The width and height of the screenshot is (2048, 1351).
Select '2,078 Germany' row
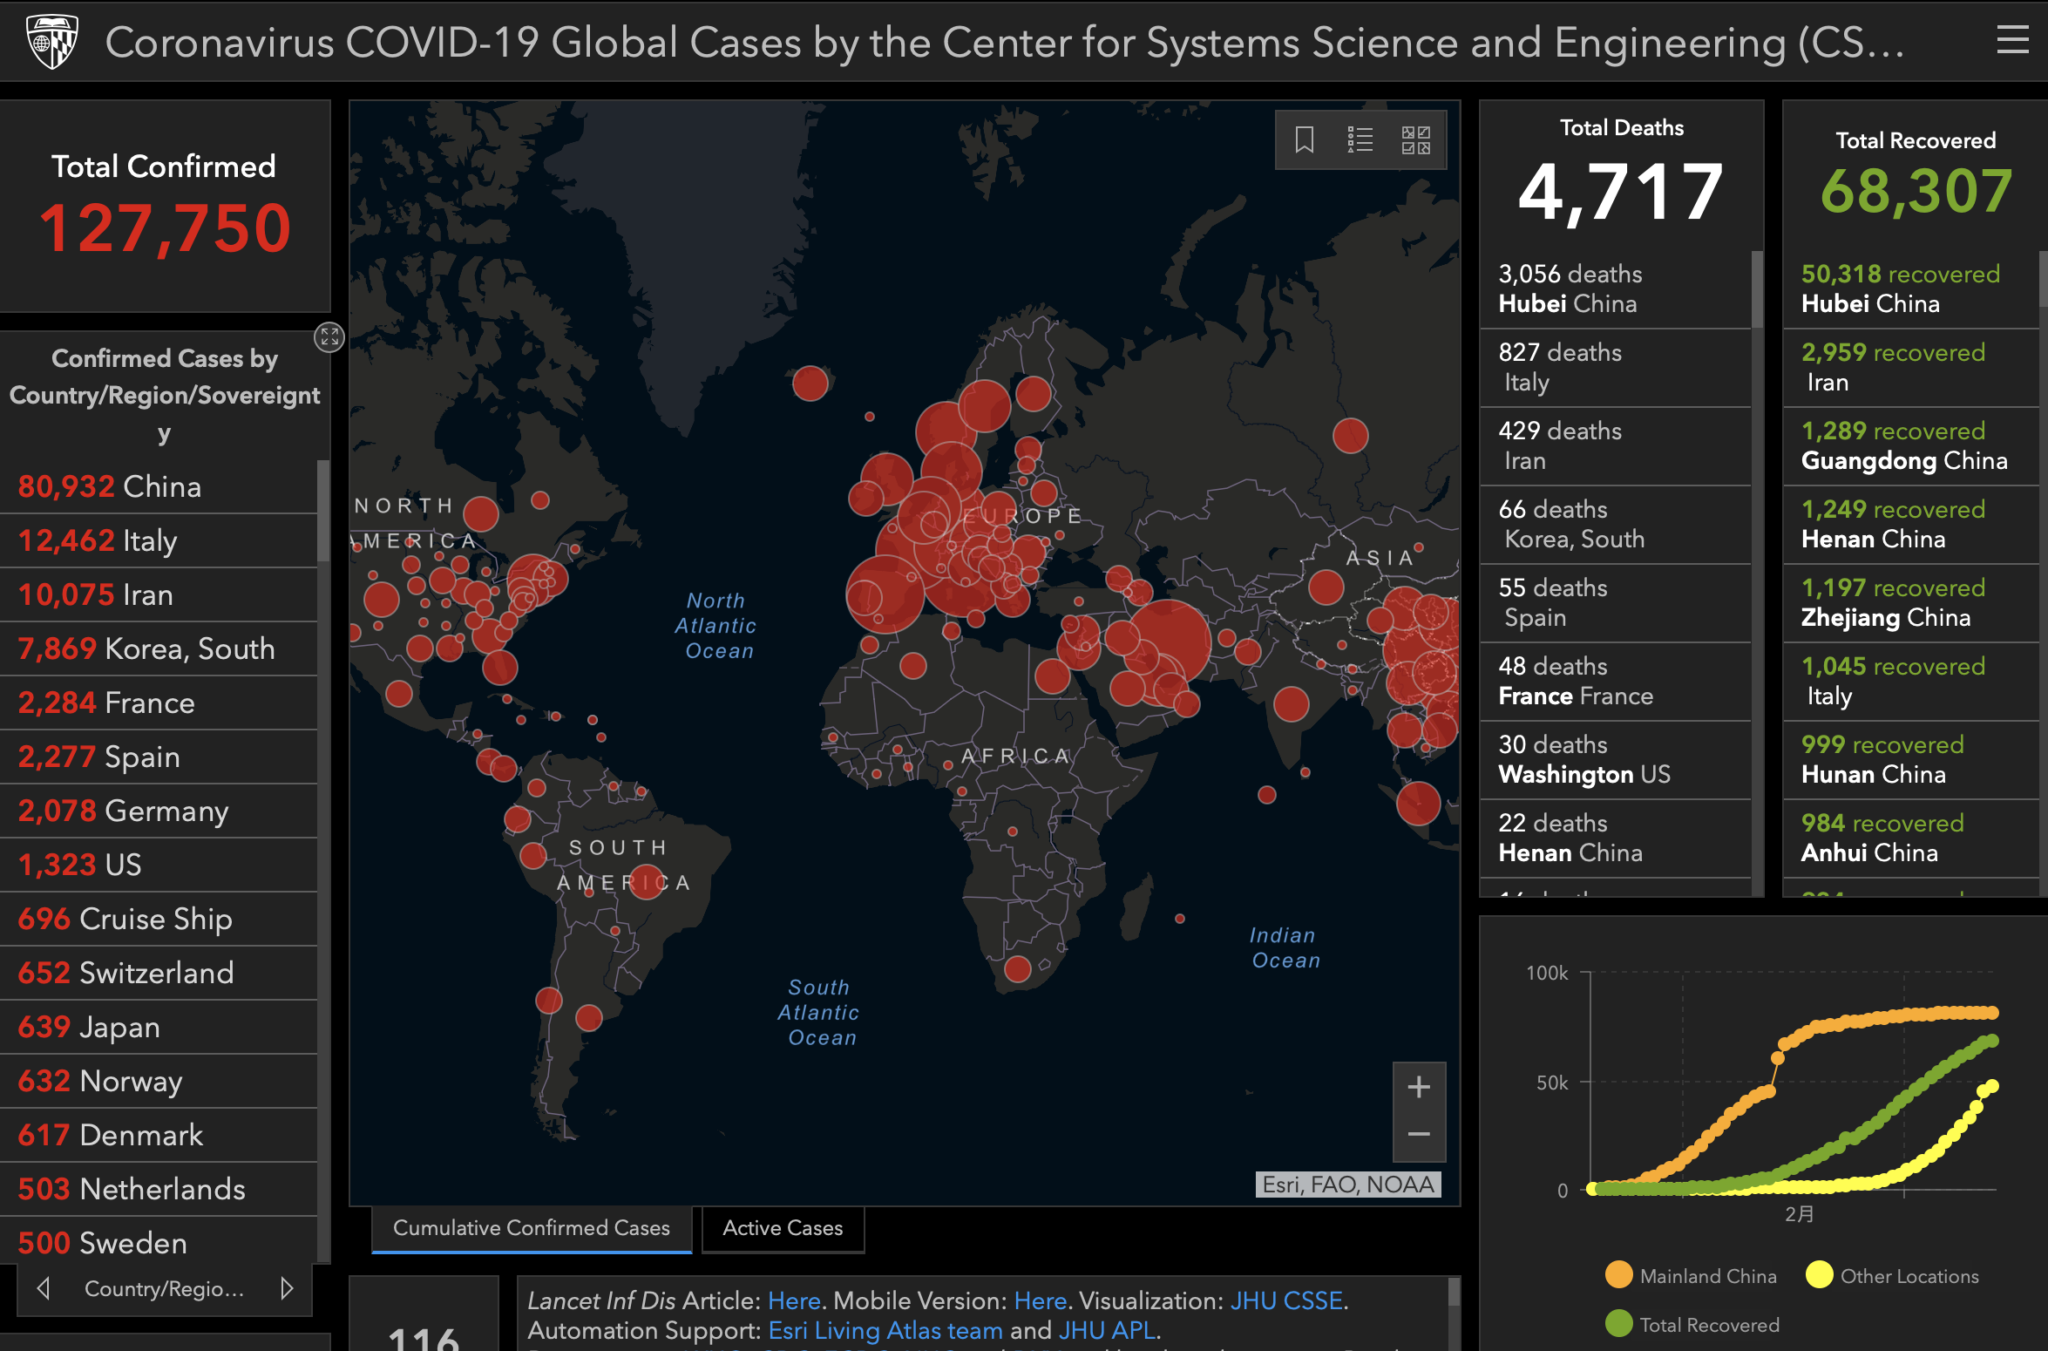click(x=159, y=811)
